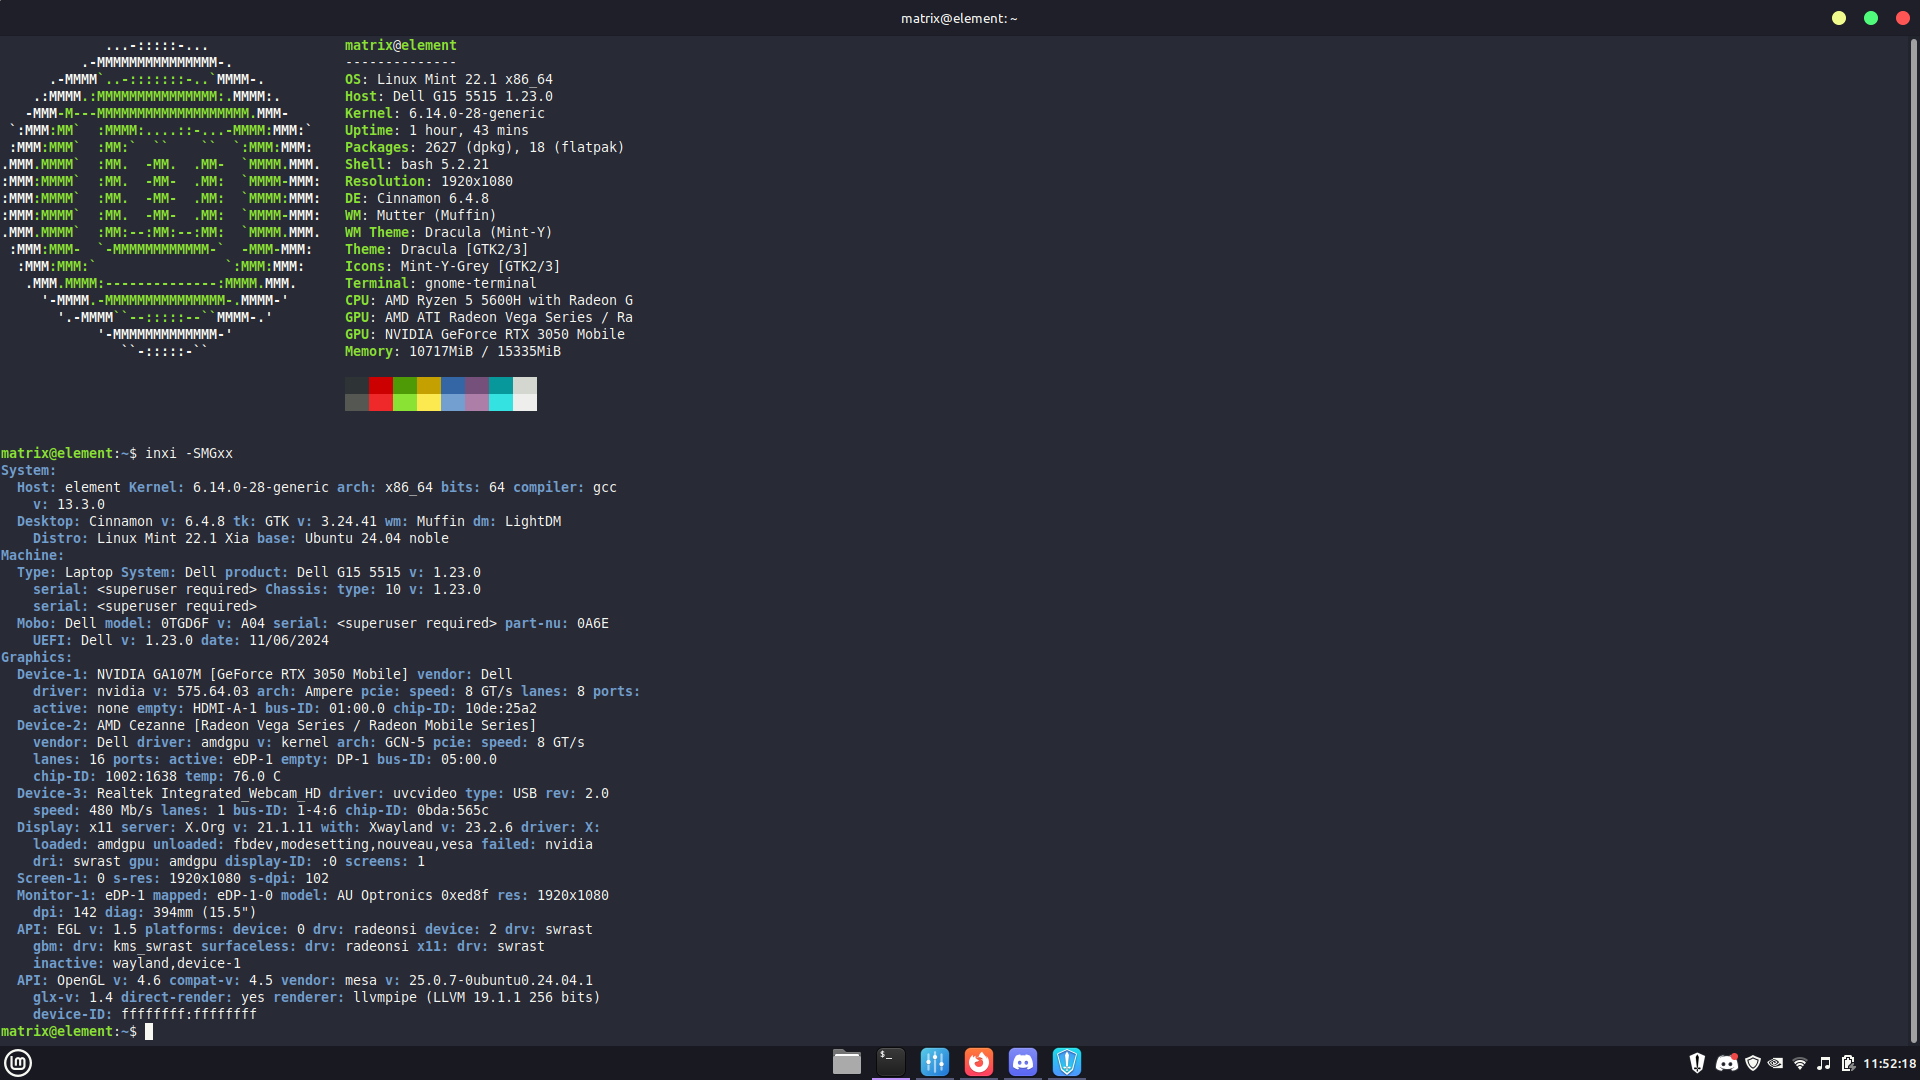Open the NVIDIA tray icon
This screenshot has width=1920, height=1080.
click(x=1776, y=1063)
